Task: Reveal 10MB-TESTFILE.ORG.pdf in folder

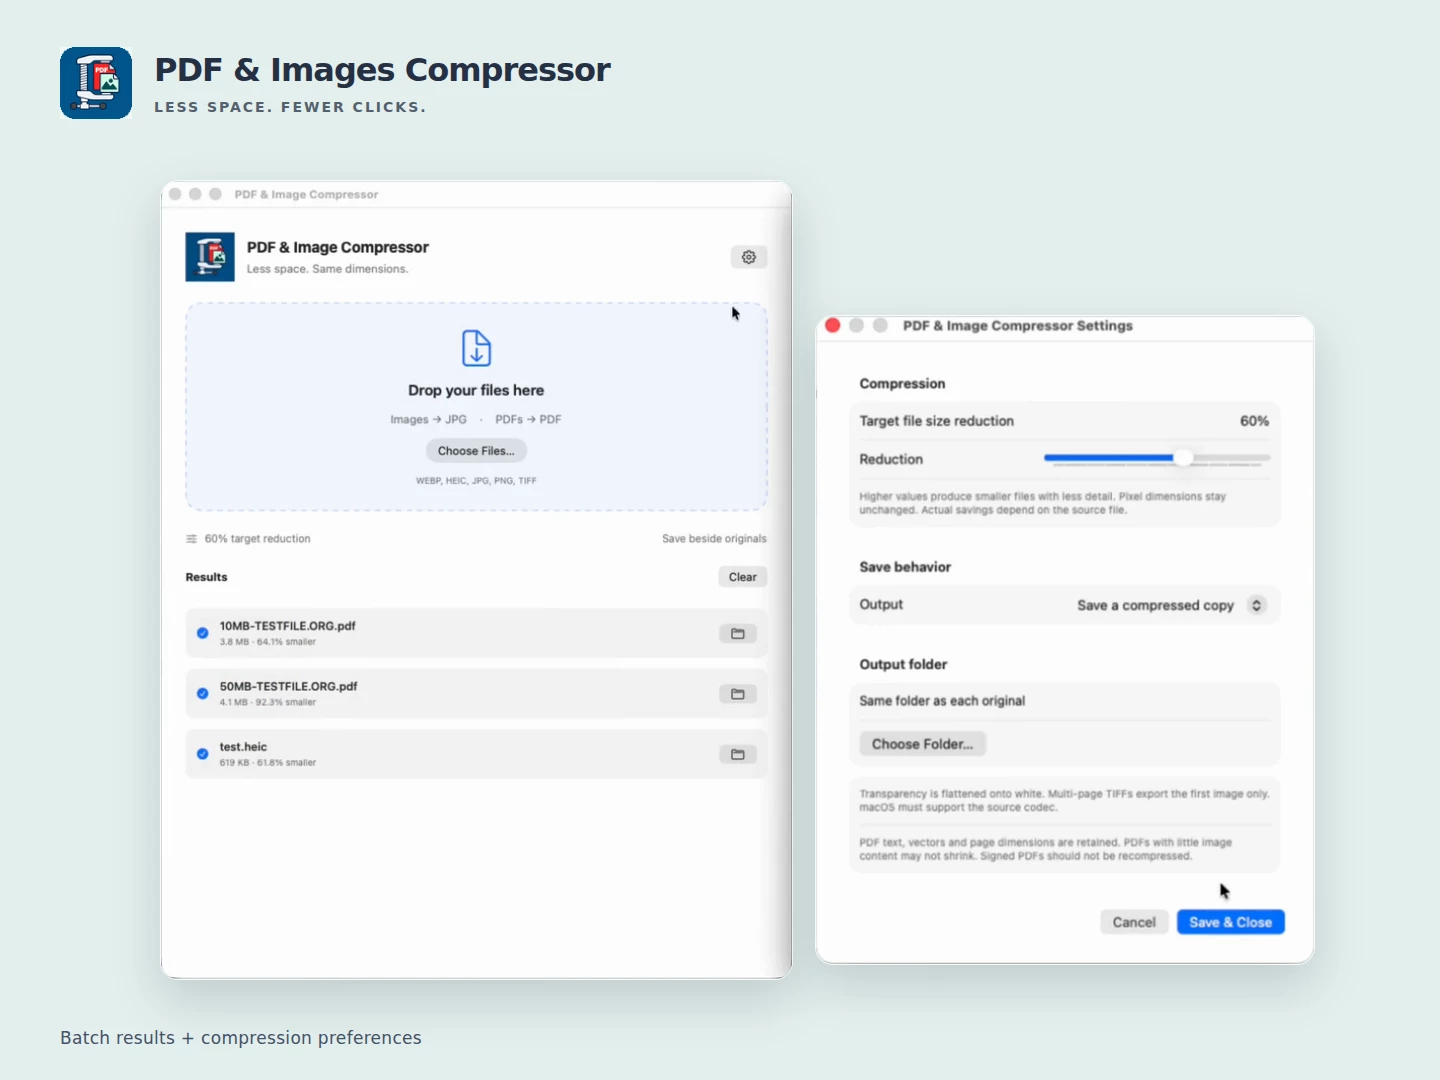Action: (x=738, y=634)
